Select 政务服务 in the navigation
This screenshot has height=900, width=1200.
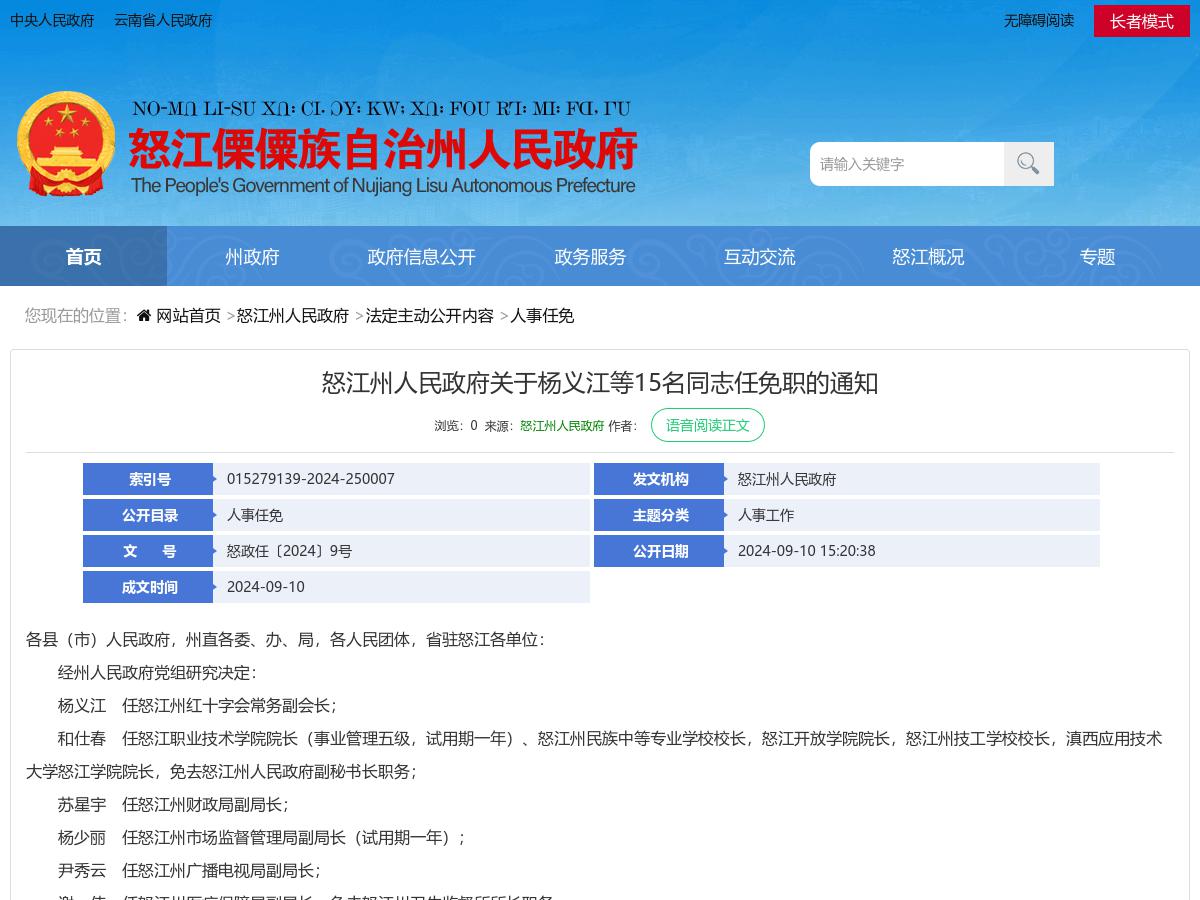coord(590,256)
